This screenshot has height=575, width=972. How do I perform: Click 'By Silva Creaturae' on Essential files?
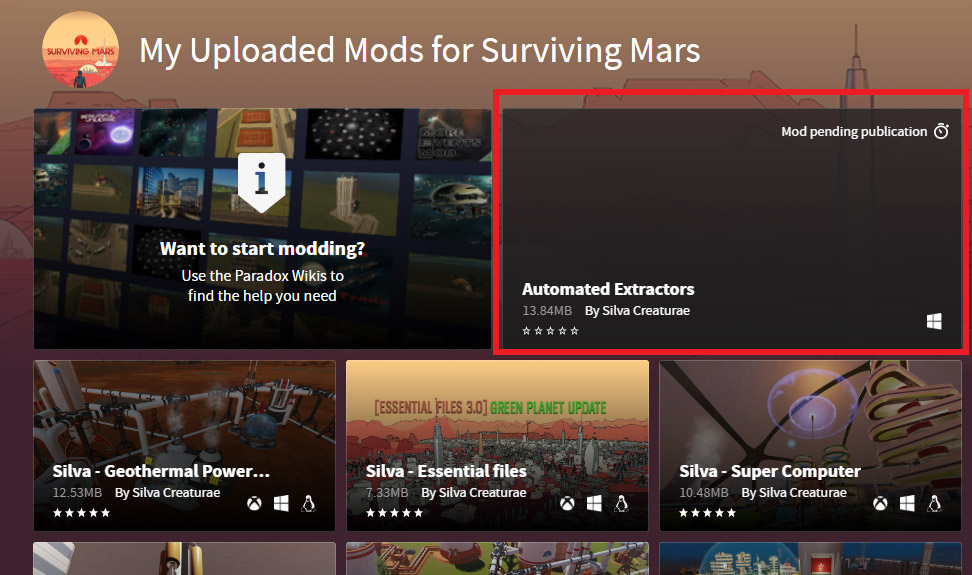[x=474, y=493]
